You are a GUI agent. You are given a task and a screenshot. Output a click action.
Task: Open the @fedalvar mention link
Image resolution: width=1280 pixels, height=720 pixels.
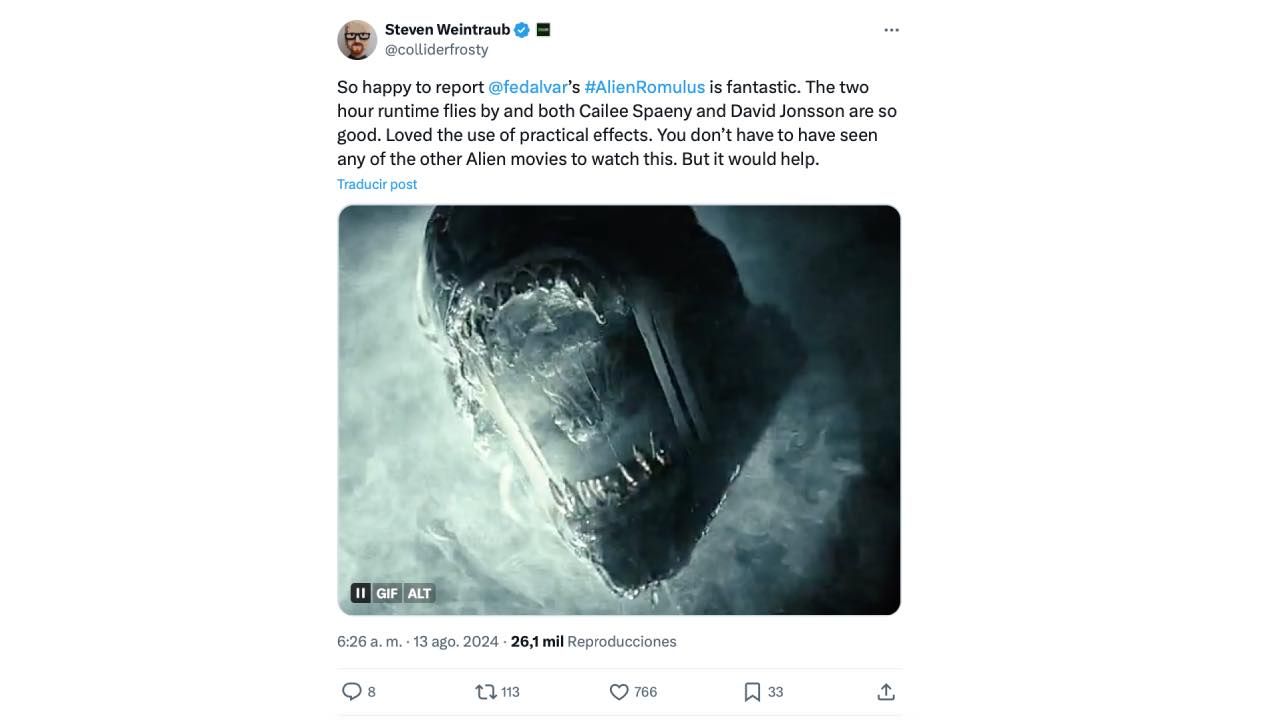point(527,87)
